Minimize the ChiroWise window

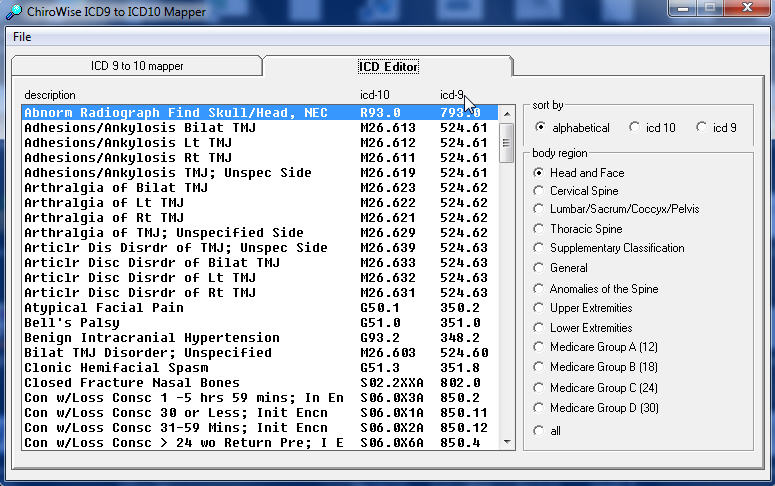tap(683, 8)
